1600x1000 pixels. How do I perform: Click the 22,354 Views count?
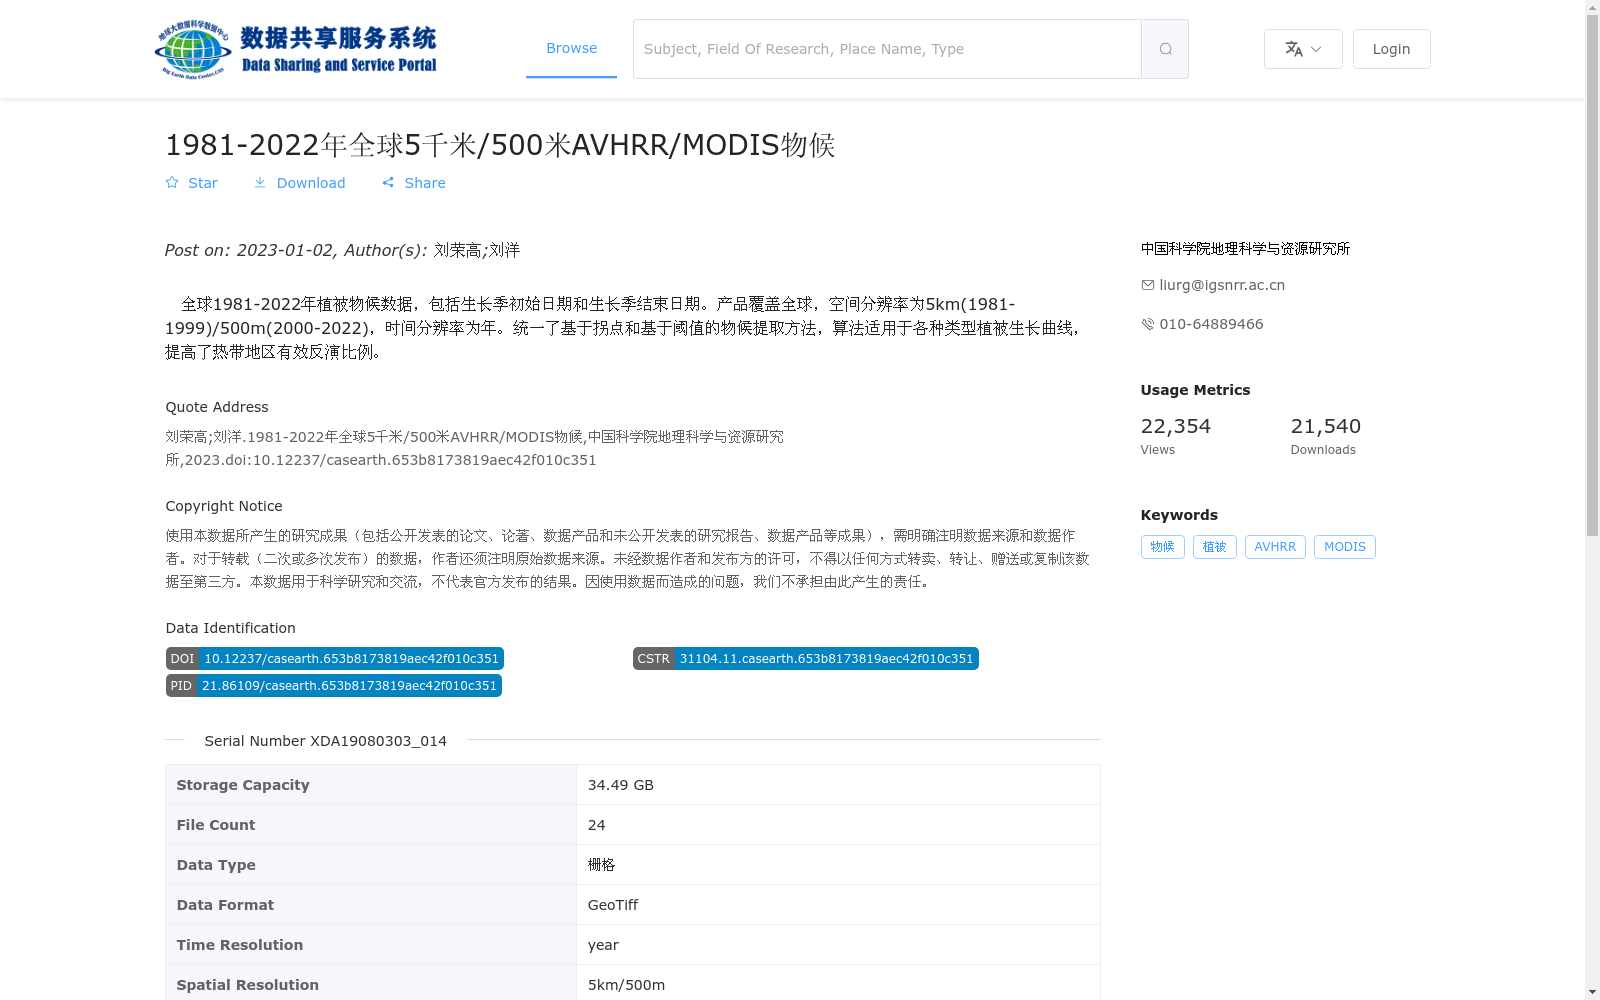coord(1176,427)
